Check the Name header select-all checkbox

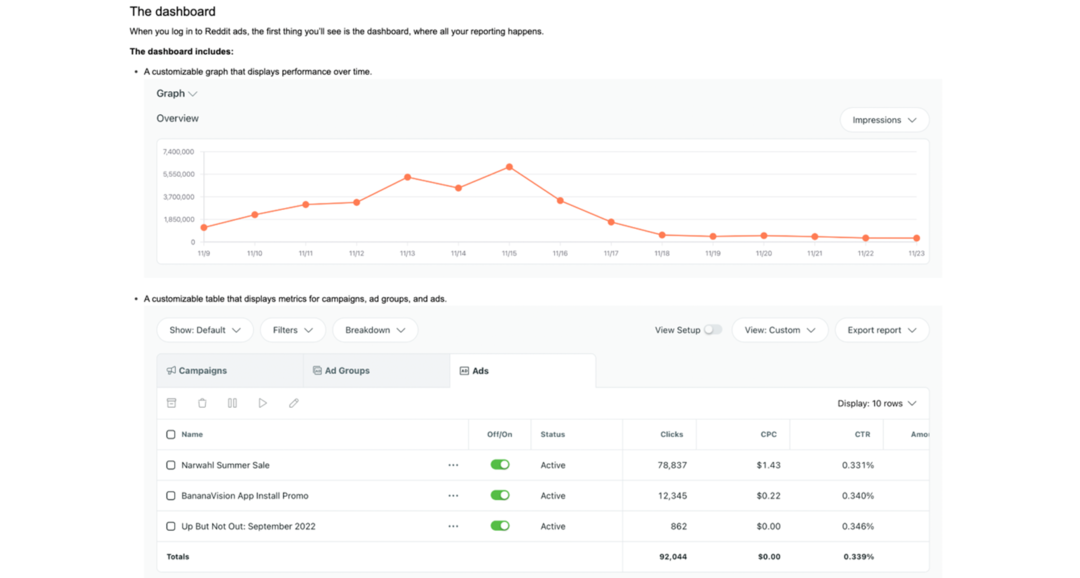pyautogui.click(x=170, y=434)
